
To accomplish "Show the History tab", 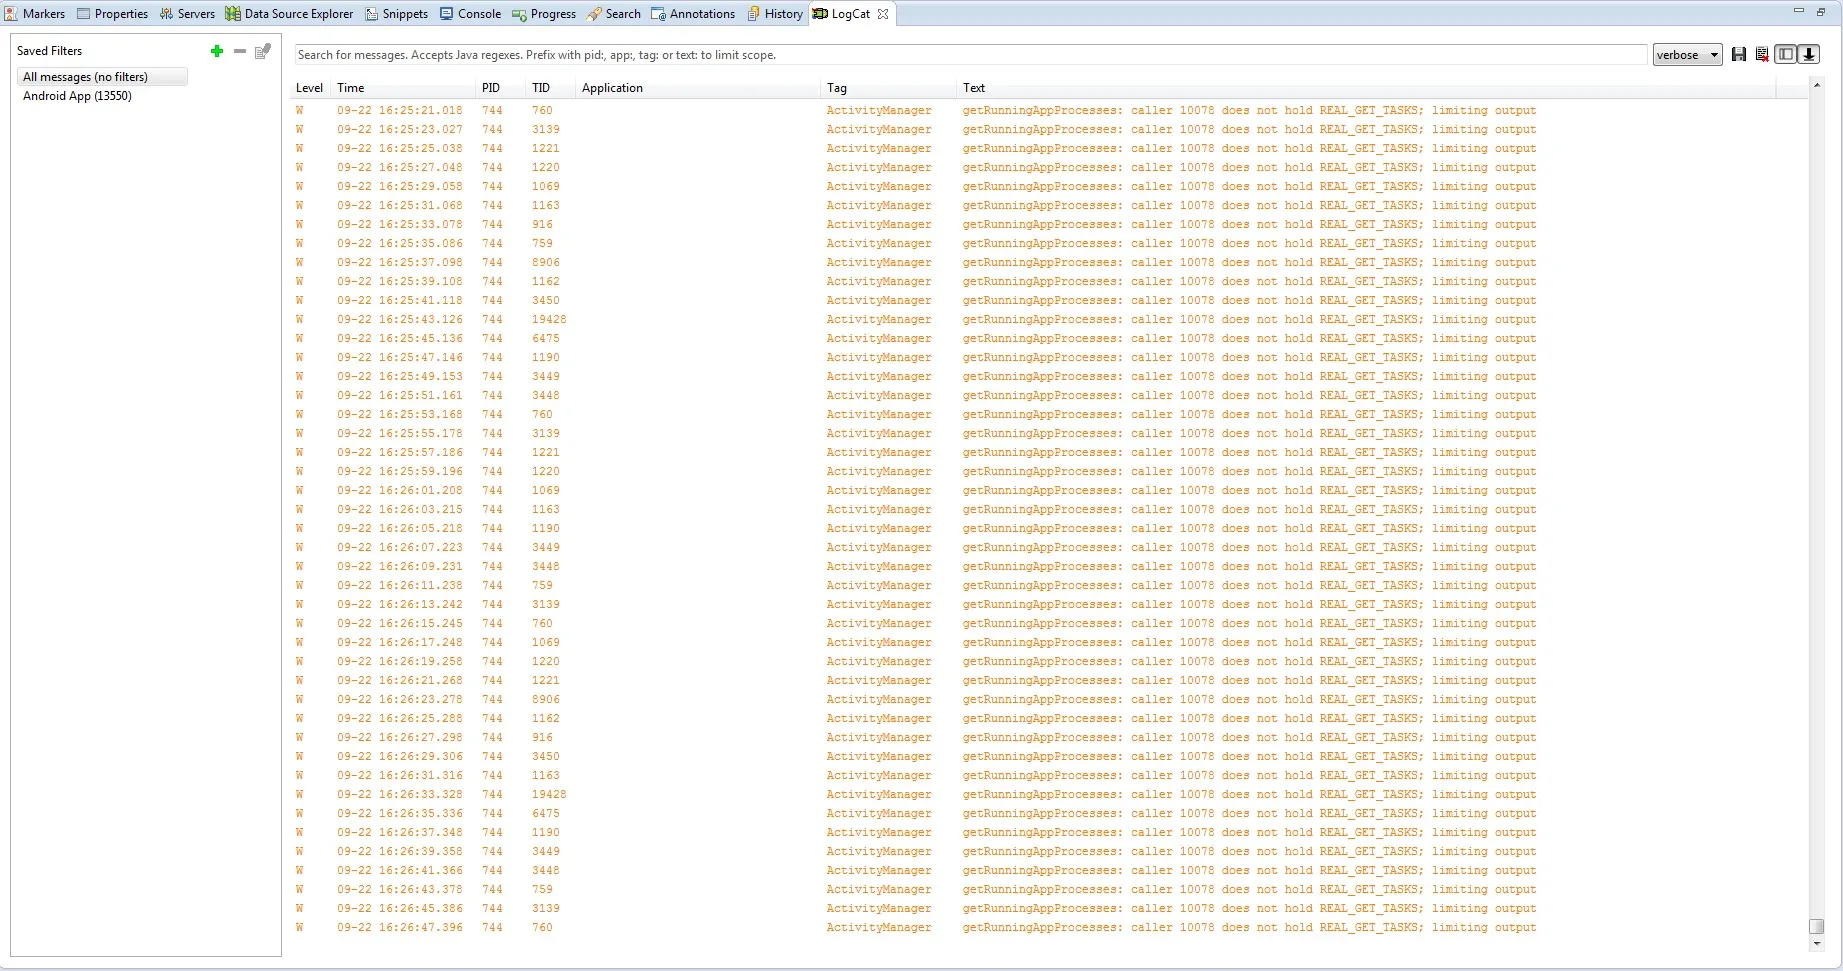I will (775, 14).
